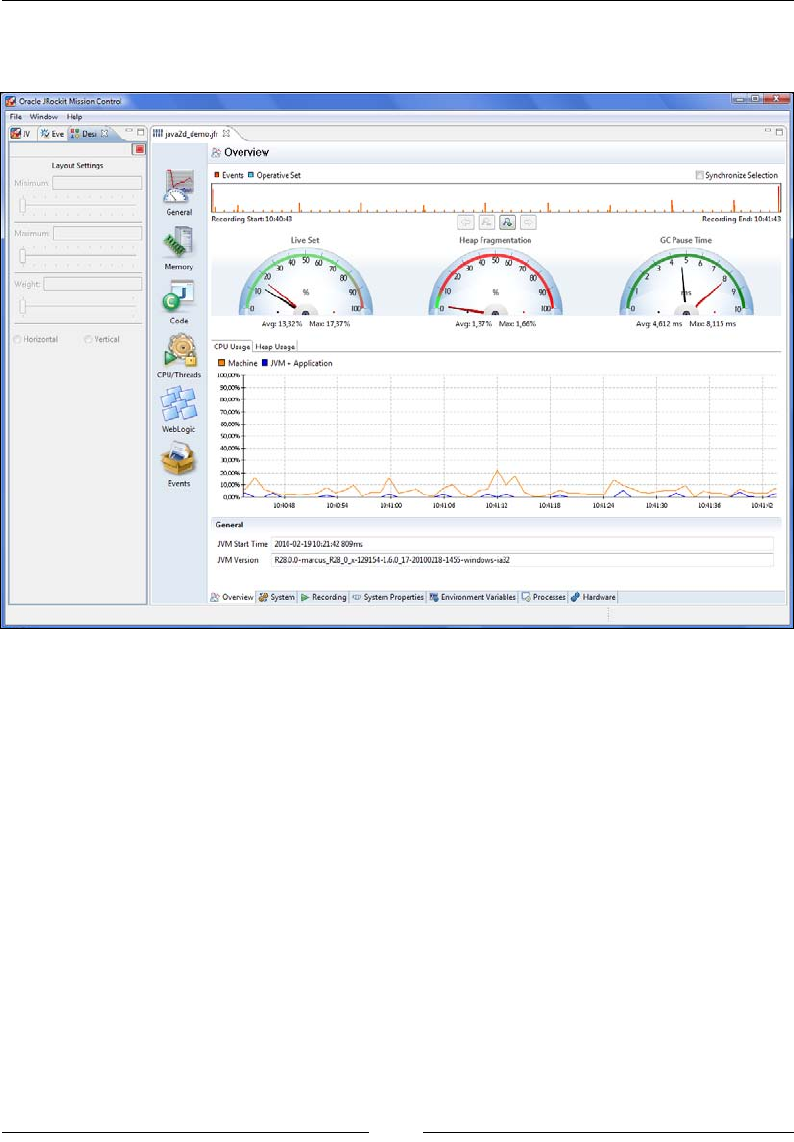Click the Events legend color swatch
Viewport: 794px width, 1142px height.
point(216,175)
